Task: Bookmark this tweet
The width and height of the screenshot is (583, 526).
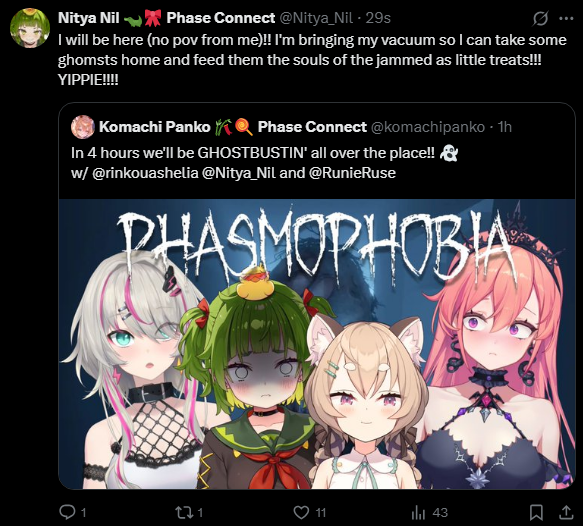Action: pos(536,513)
